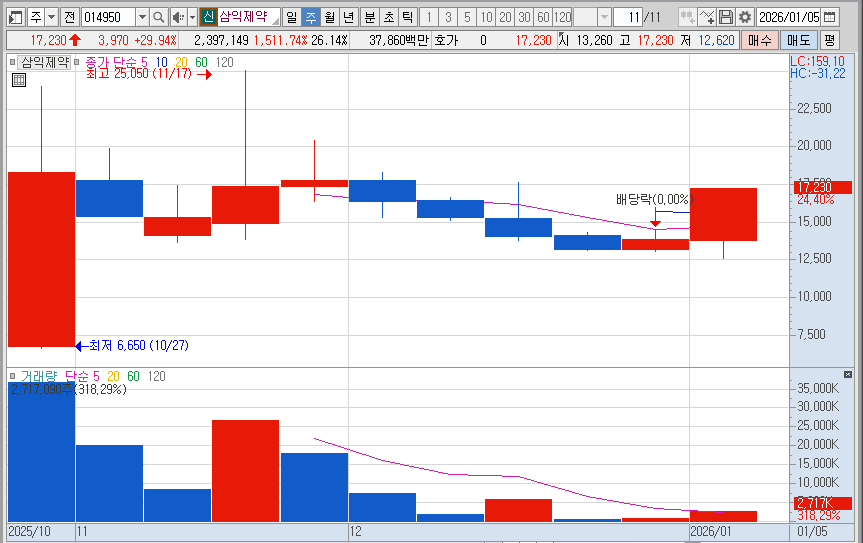
Task: Click the 삼익제약 chart label button
Action: point(45,62)
